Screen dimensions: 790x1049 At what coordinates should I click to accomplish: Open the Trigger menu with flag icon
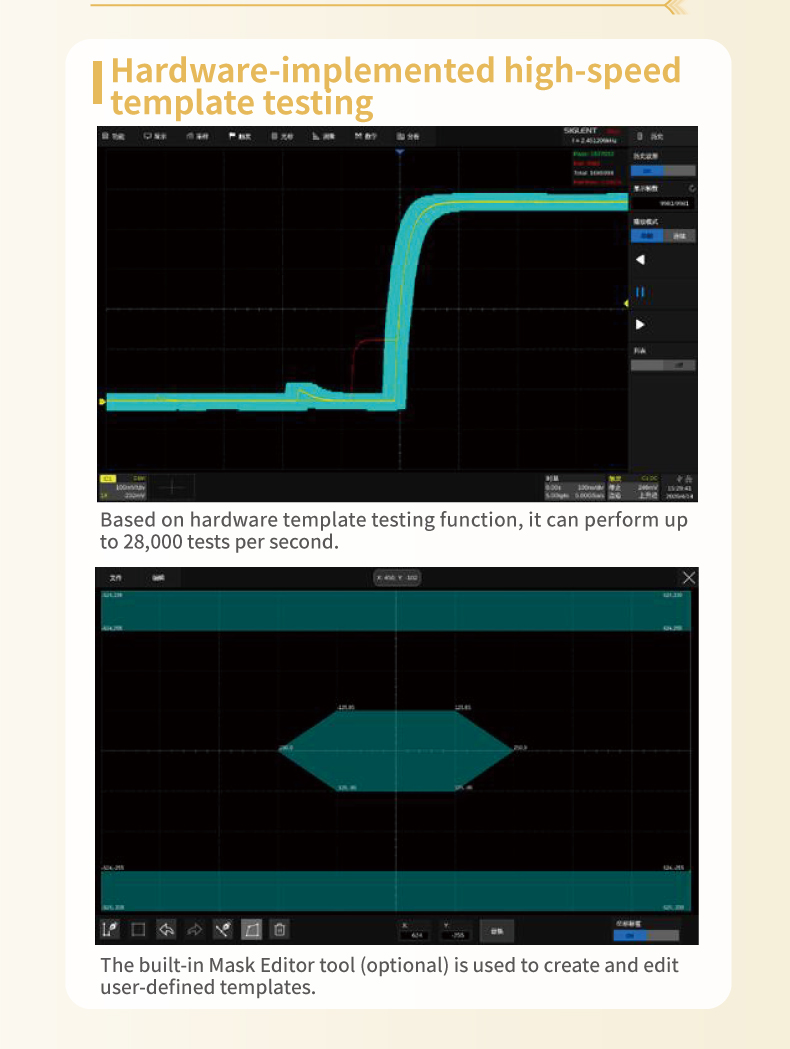(240, 135)
